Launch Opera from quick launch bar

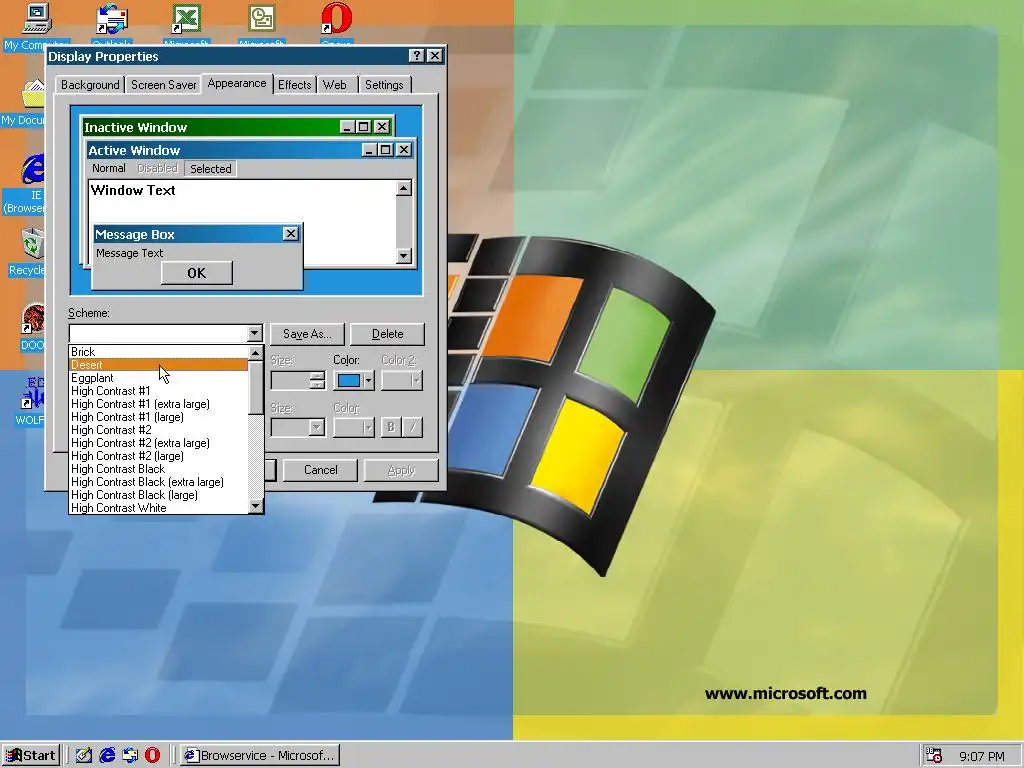tap(152, 756)
